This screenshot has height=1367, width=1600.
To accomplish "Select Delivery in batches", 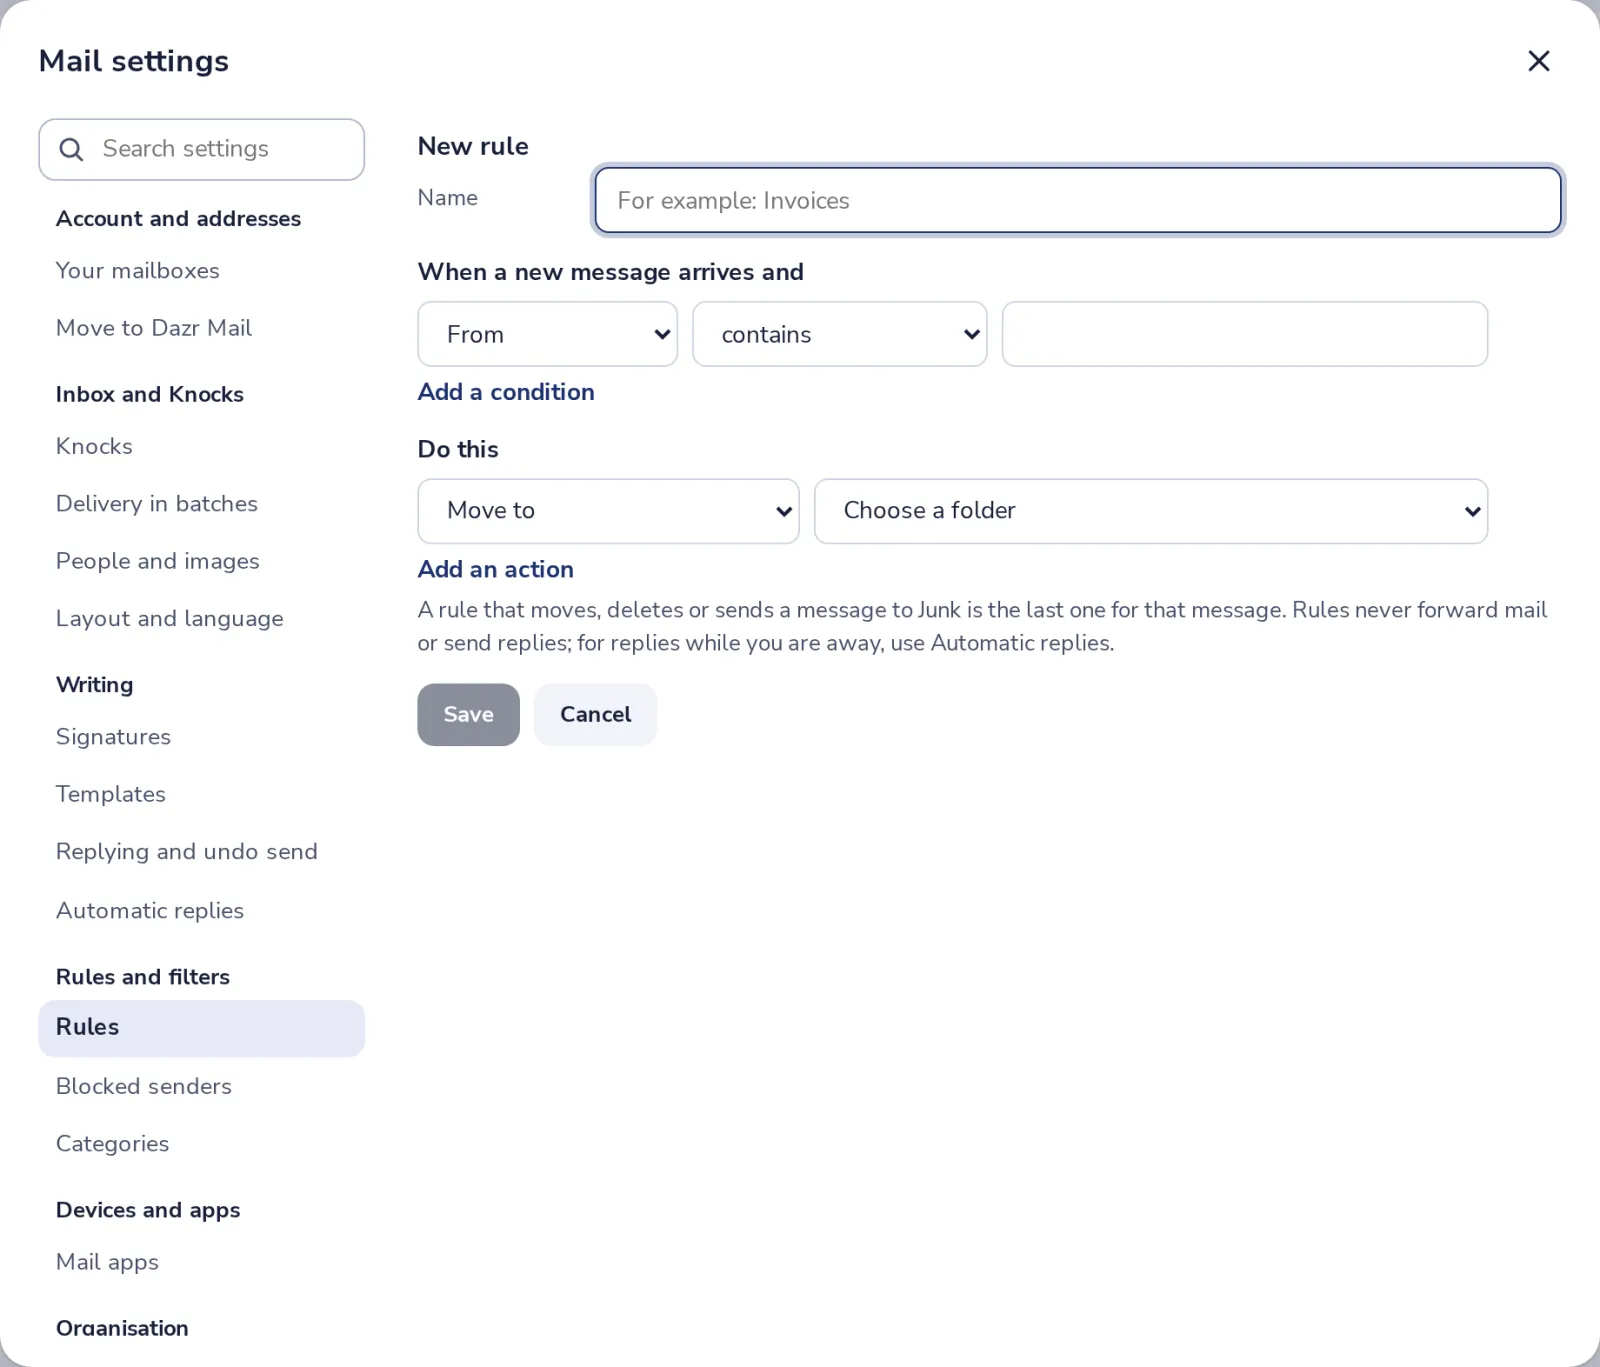I will [x=202, y=504].
